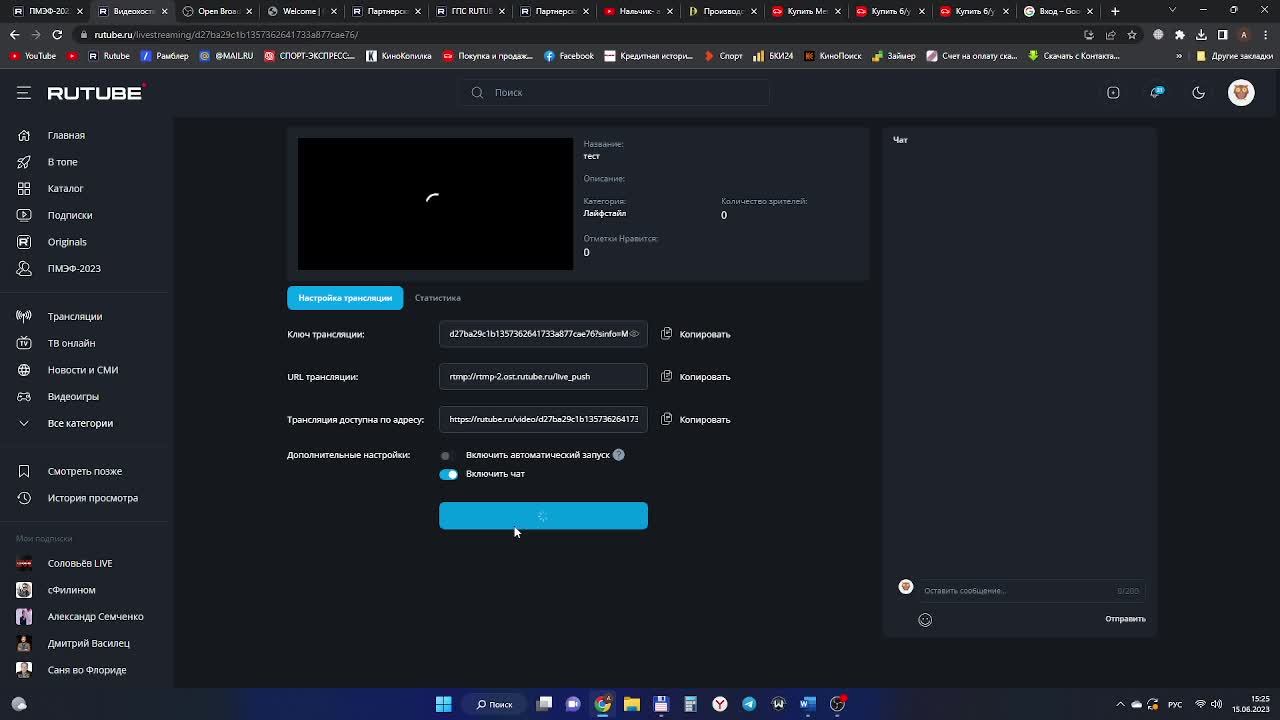Open Смотреть позже bookmark icon

point(24,471)
